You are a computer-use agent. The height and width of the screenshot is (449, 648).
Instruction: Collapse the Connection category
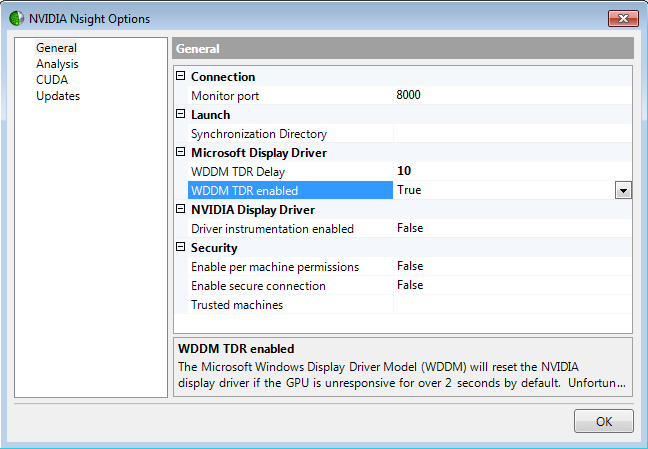click(181, 76)
